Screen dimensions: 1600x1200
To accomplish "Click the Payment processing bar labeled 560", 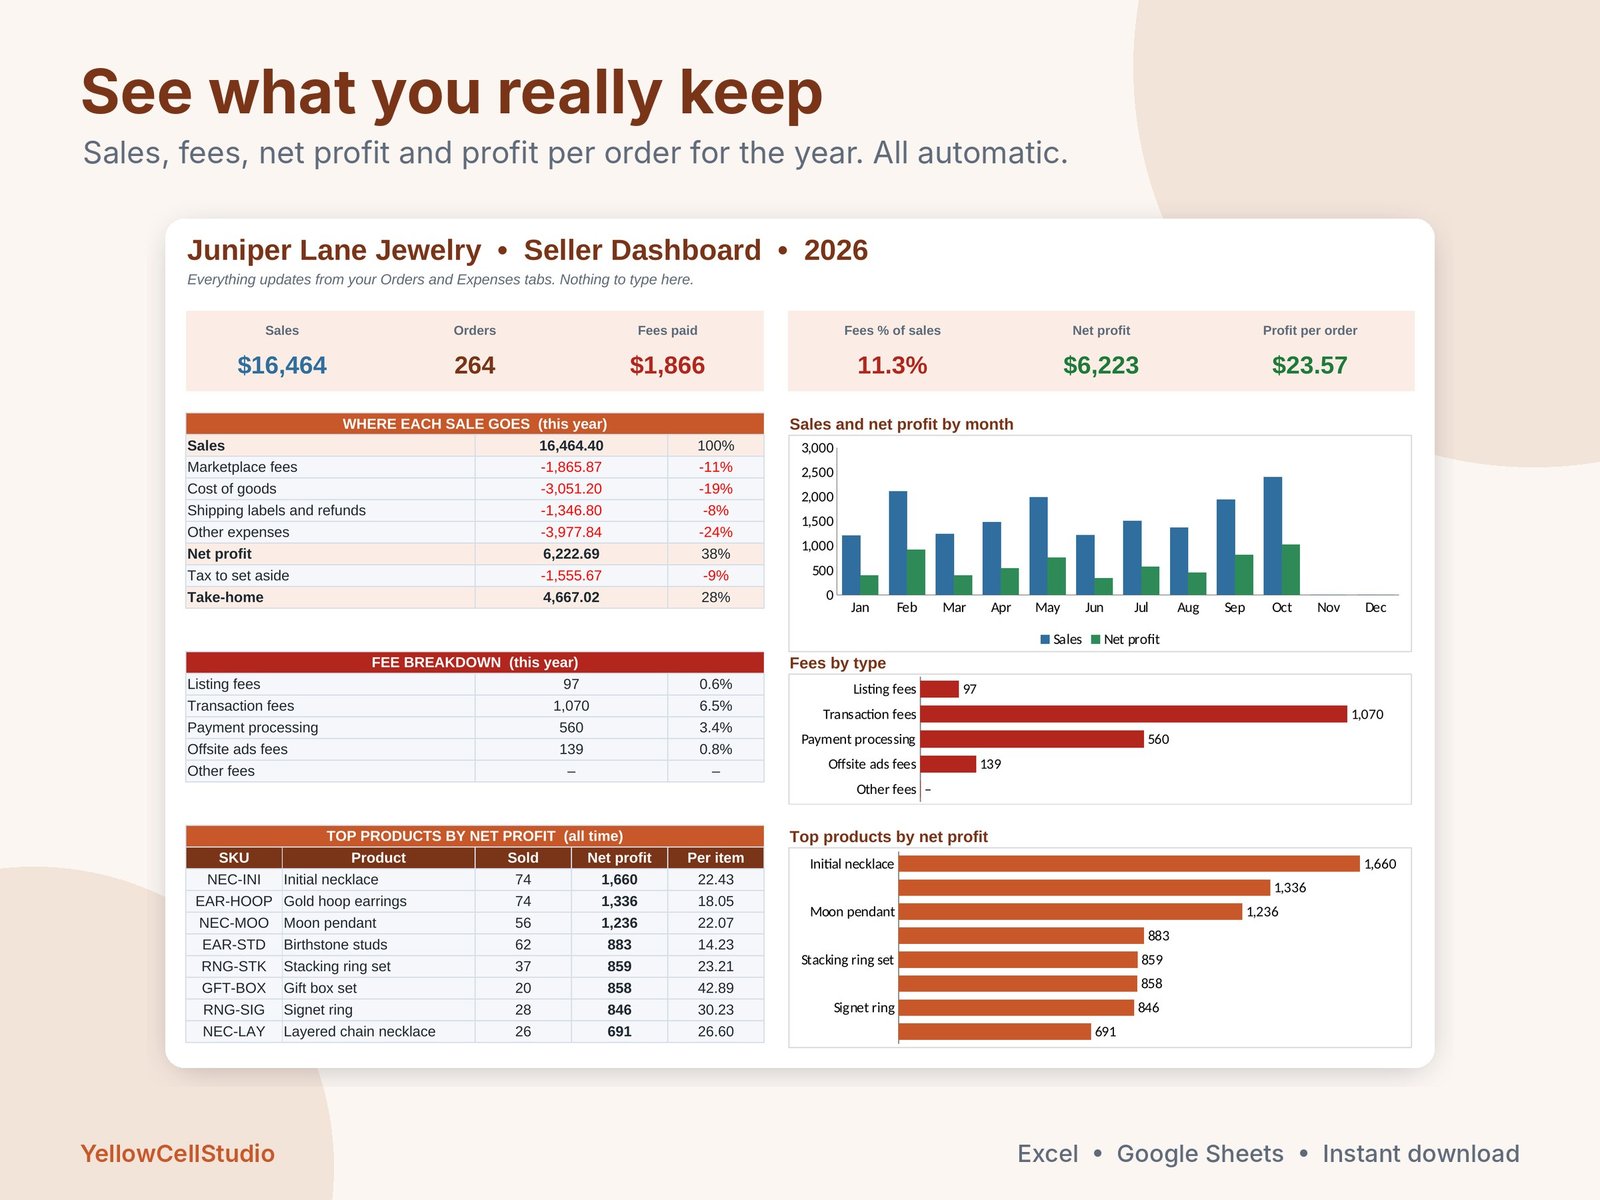I will point(1032,739).
